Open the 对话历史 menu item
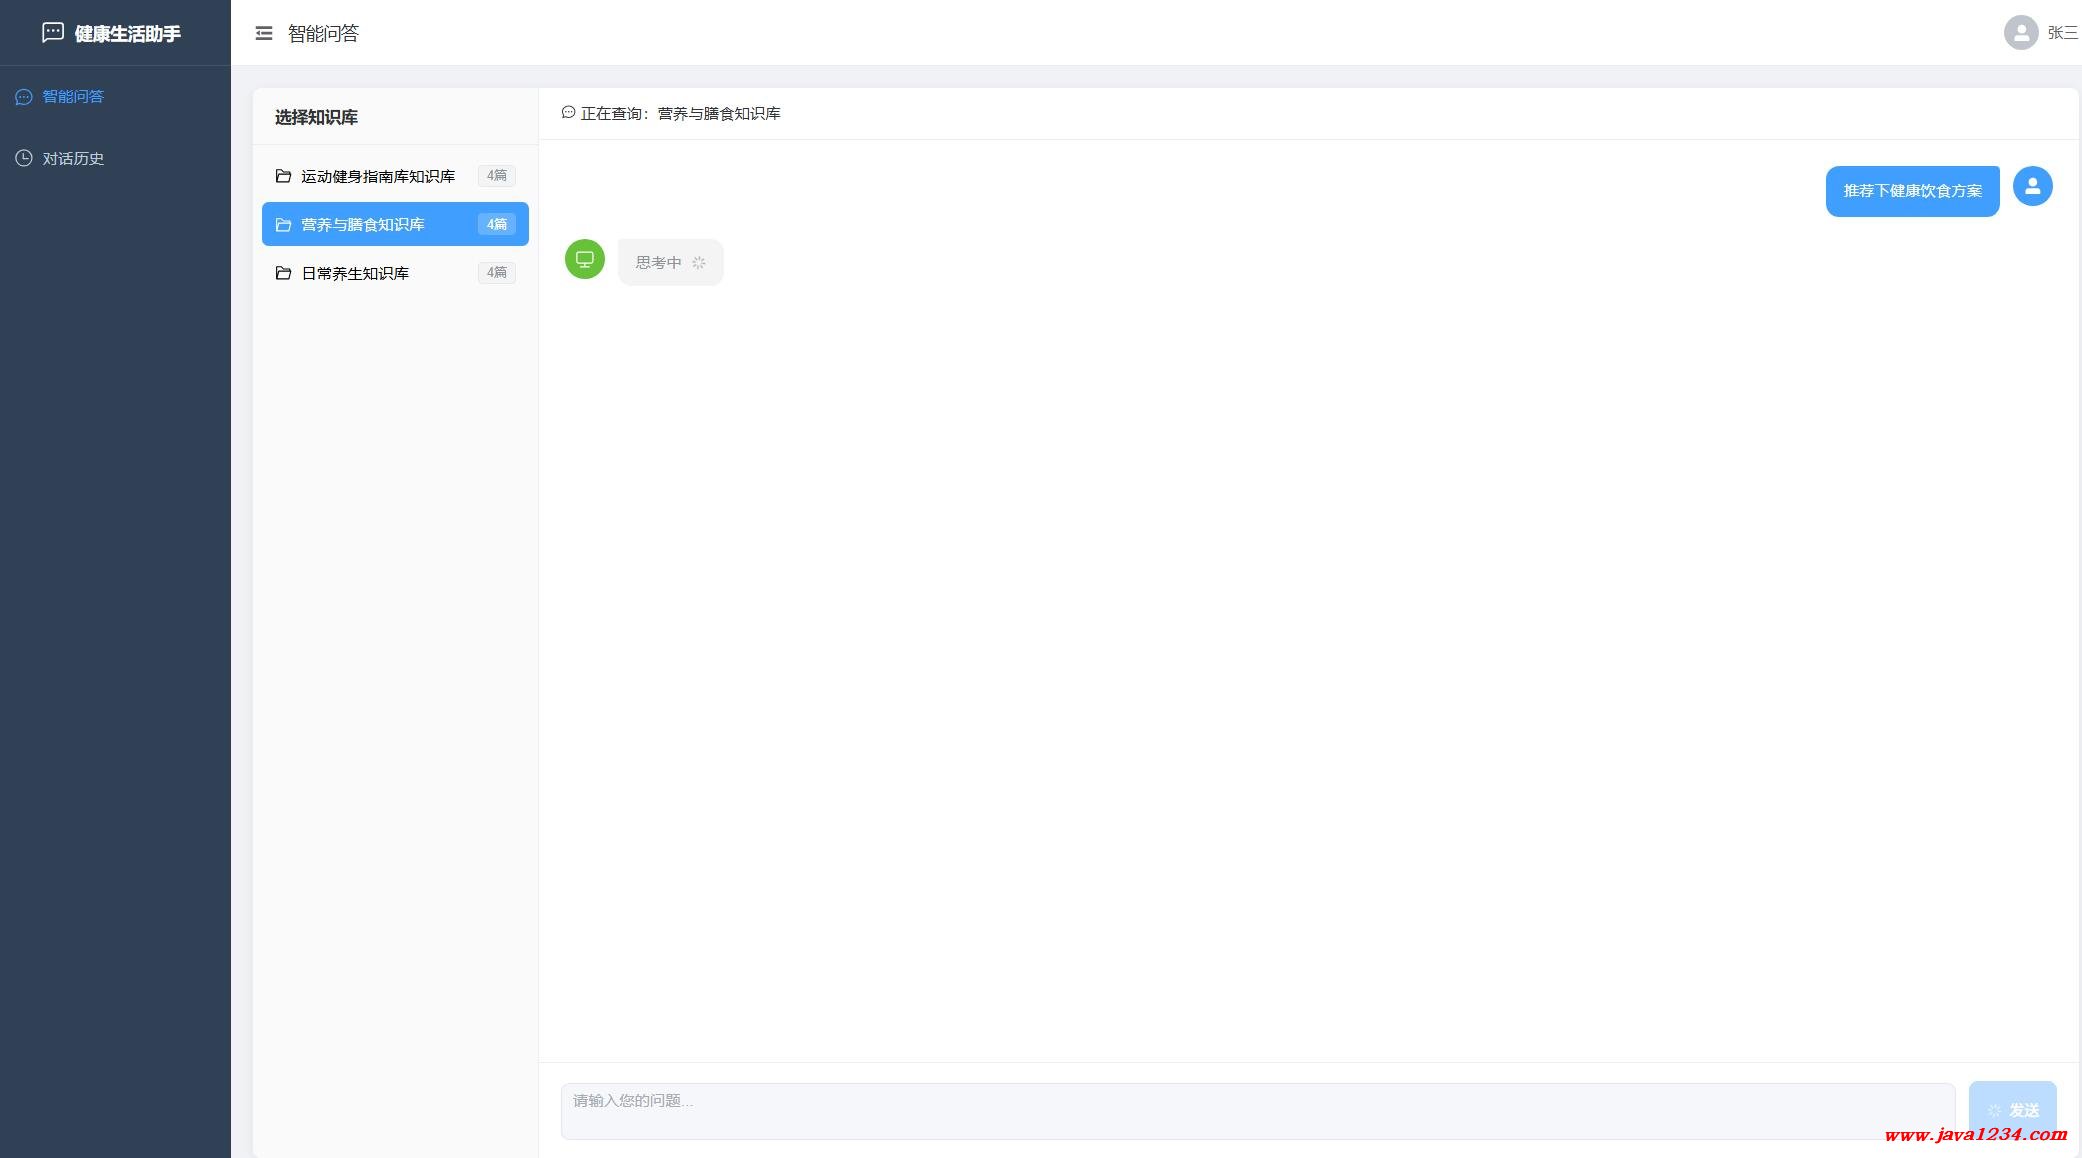 point(73,158)
